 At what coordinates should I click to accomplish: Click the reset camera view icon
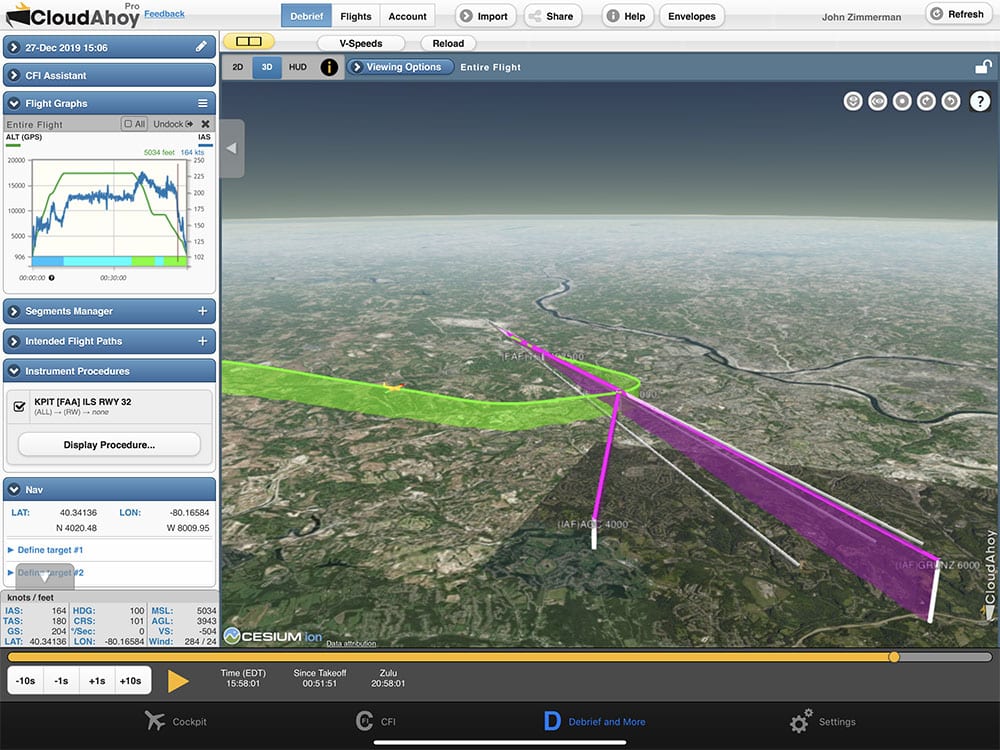click(x=902, y=101)
